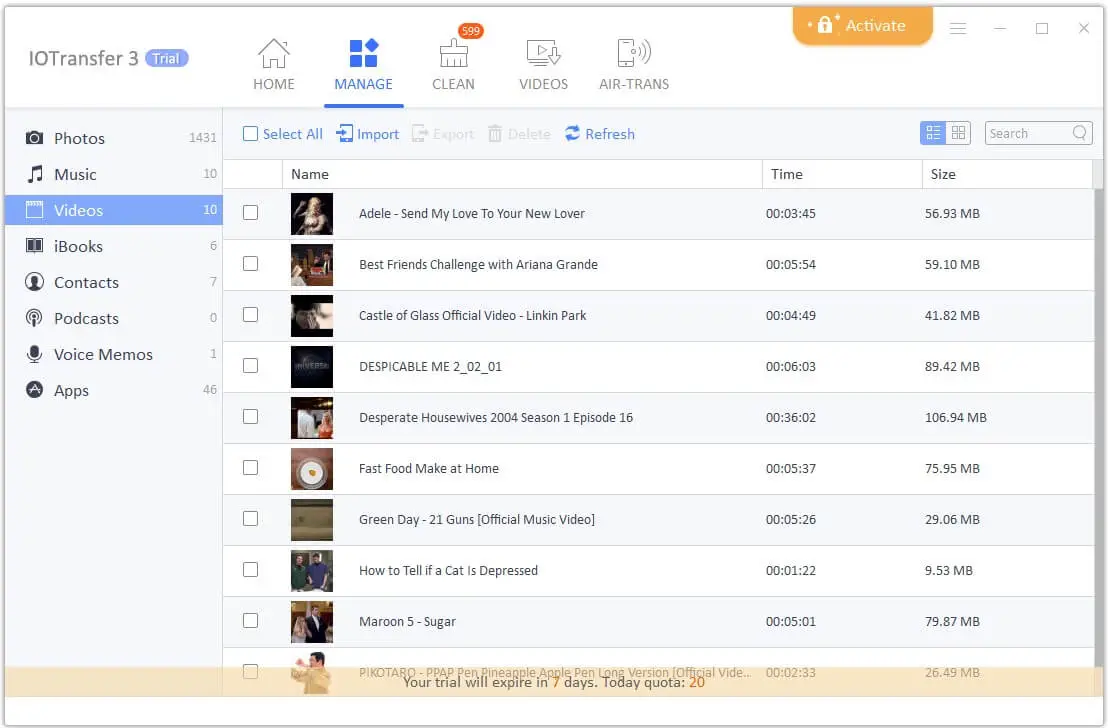Click the Adele video thumbnail
Image resolution: width=1108 pixels, height=728 pixels.
pos(312,213)
